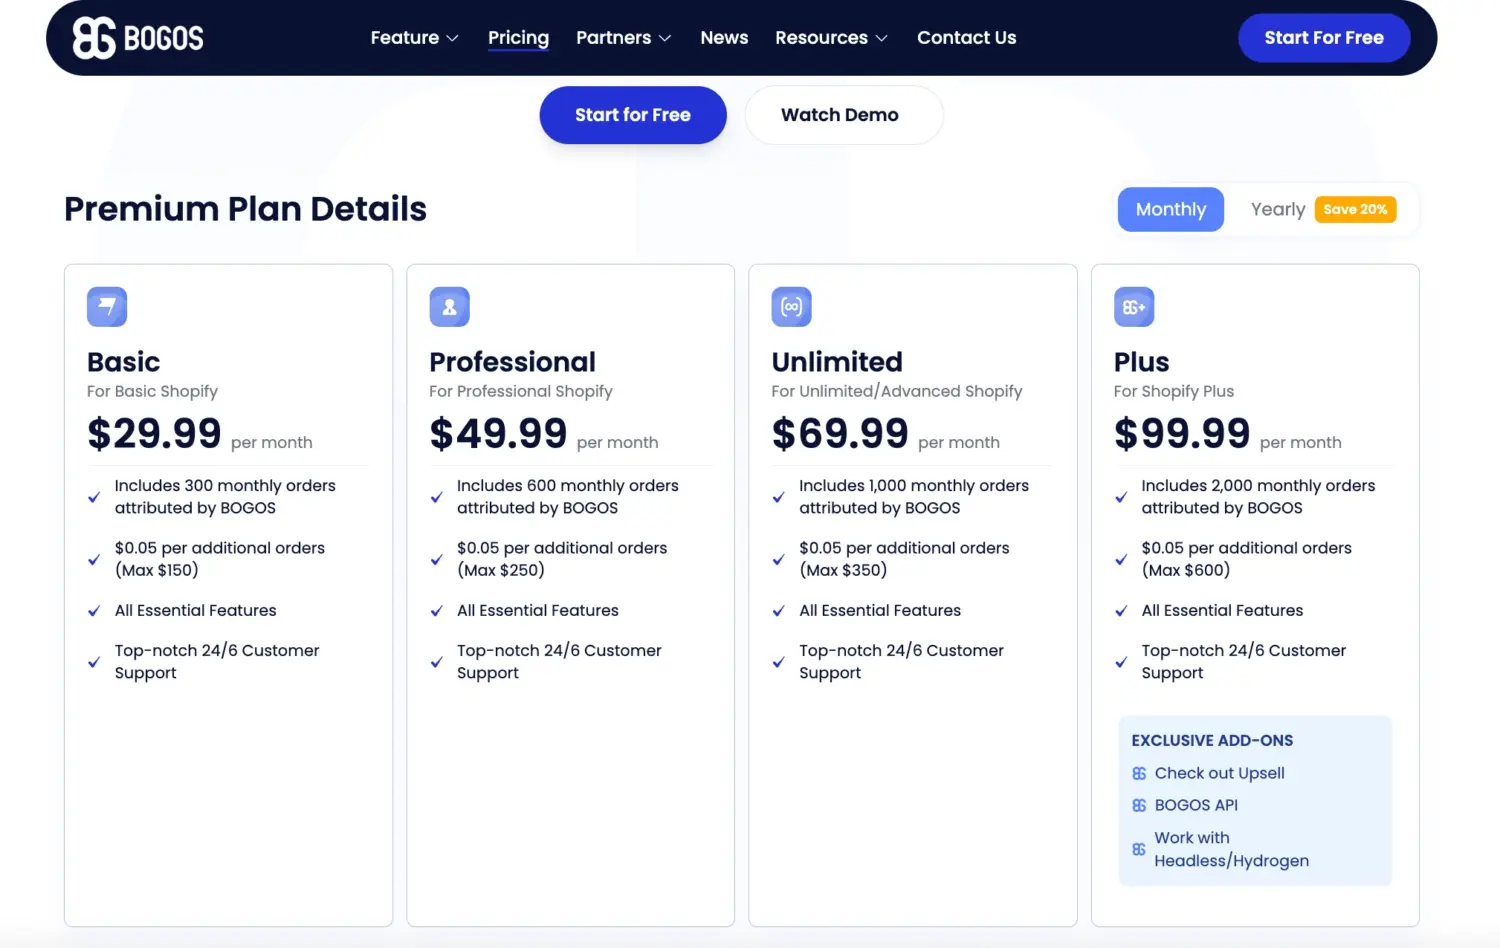Viewport: 1500px width, 948px height.
Task: Switch billing to Yearly
Action: point(1277,209)
